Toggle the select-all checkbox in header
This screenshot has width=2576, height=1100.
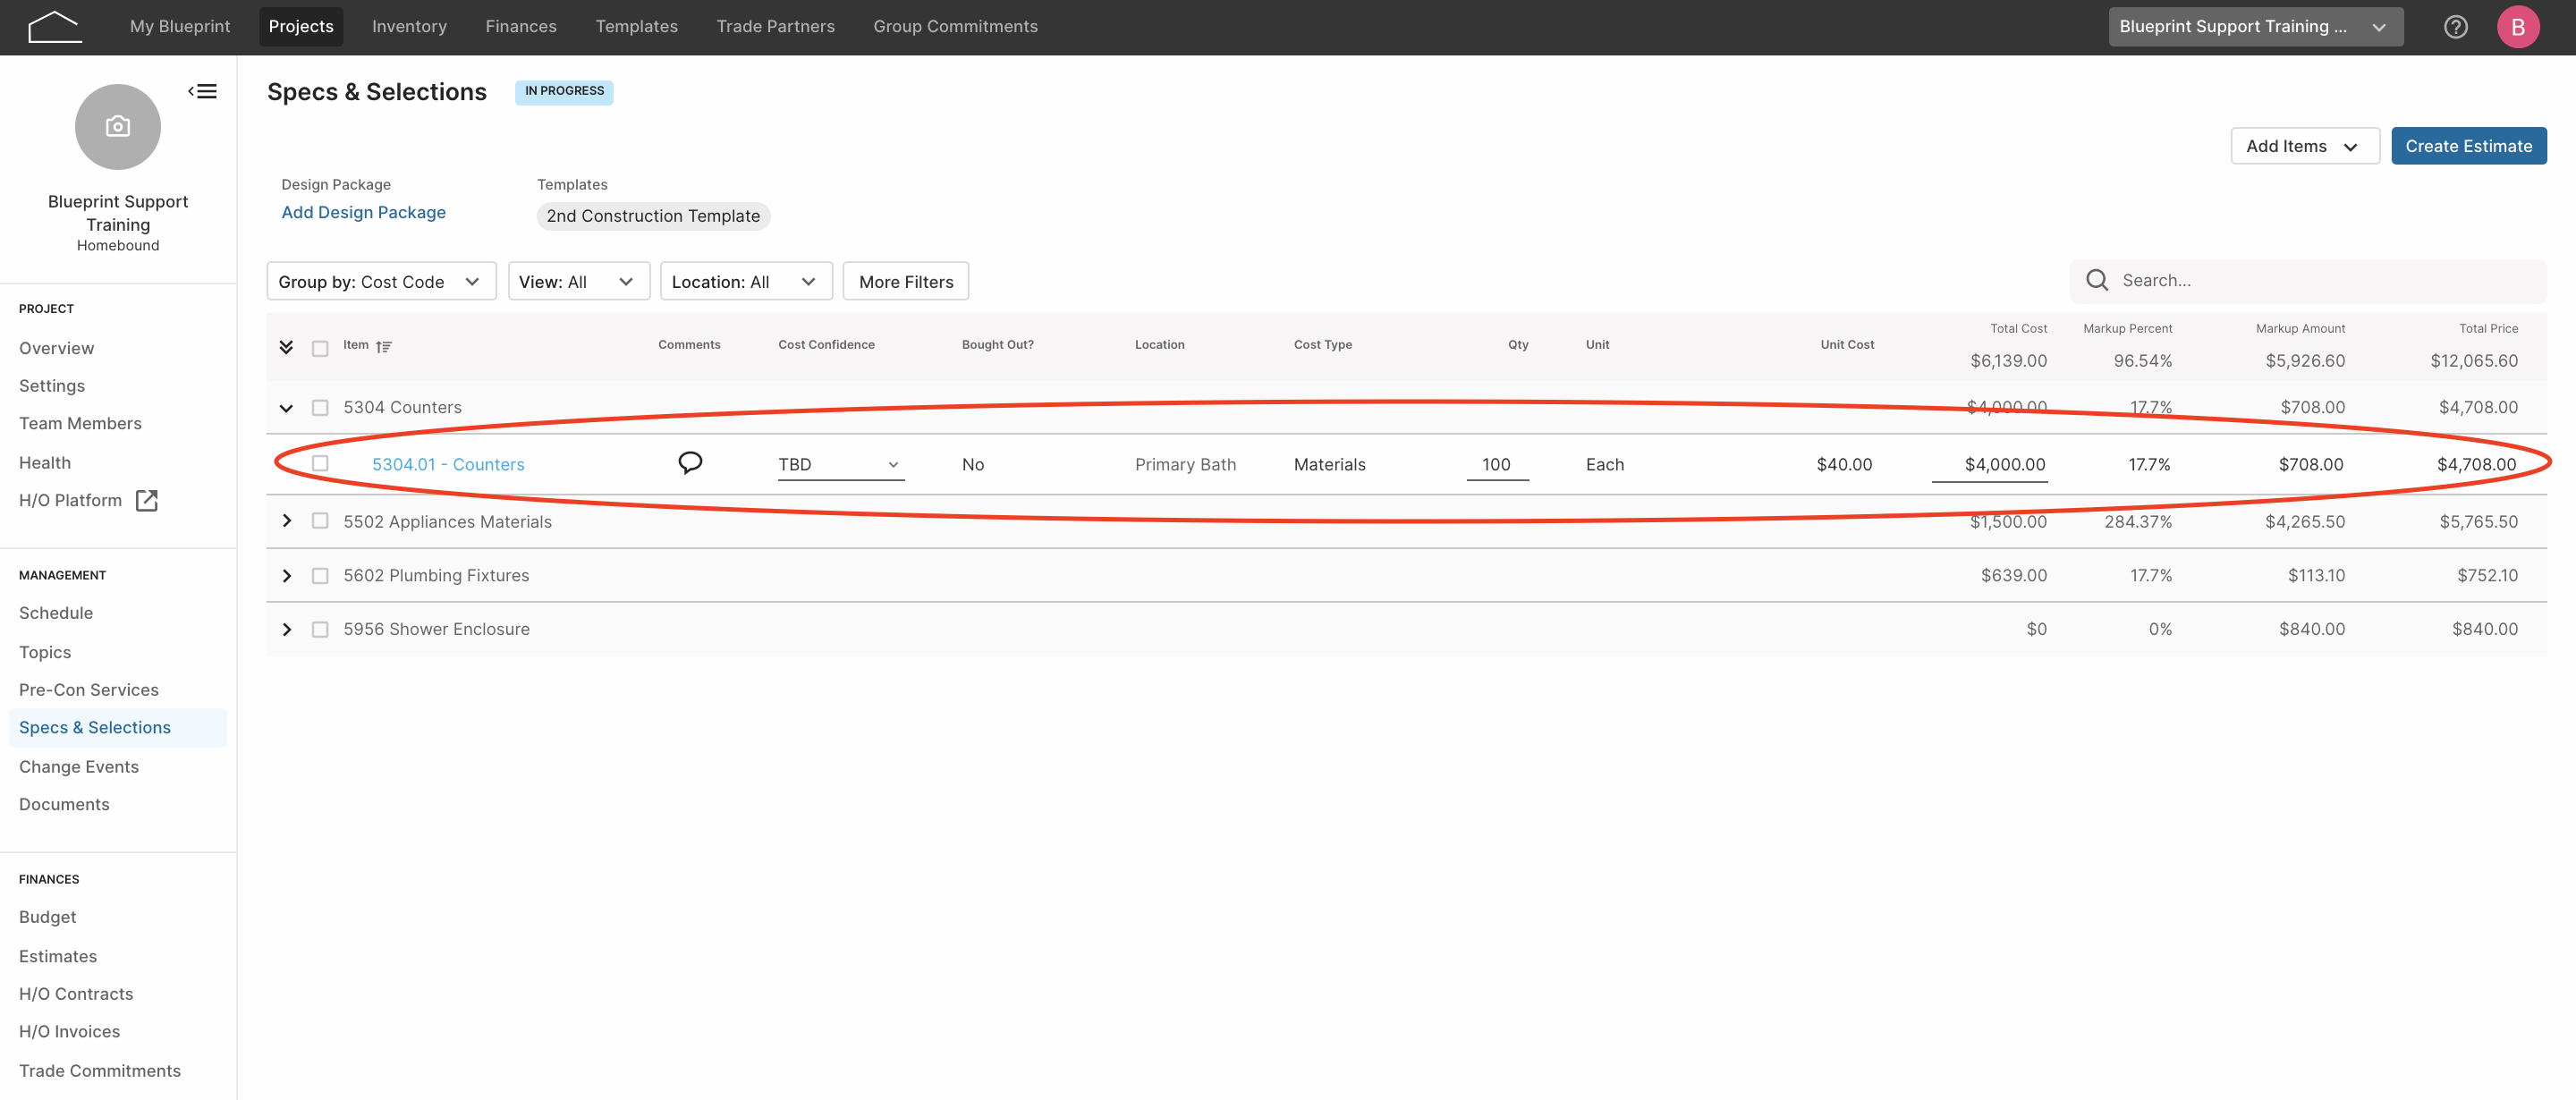click(320, 348)
